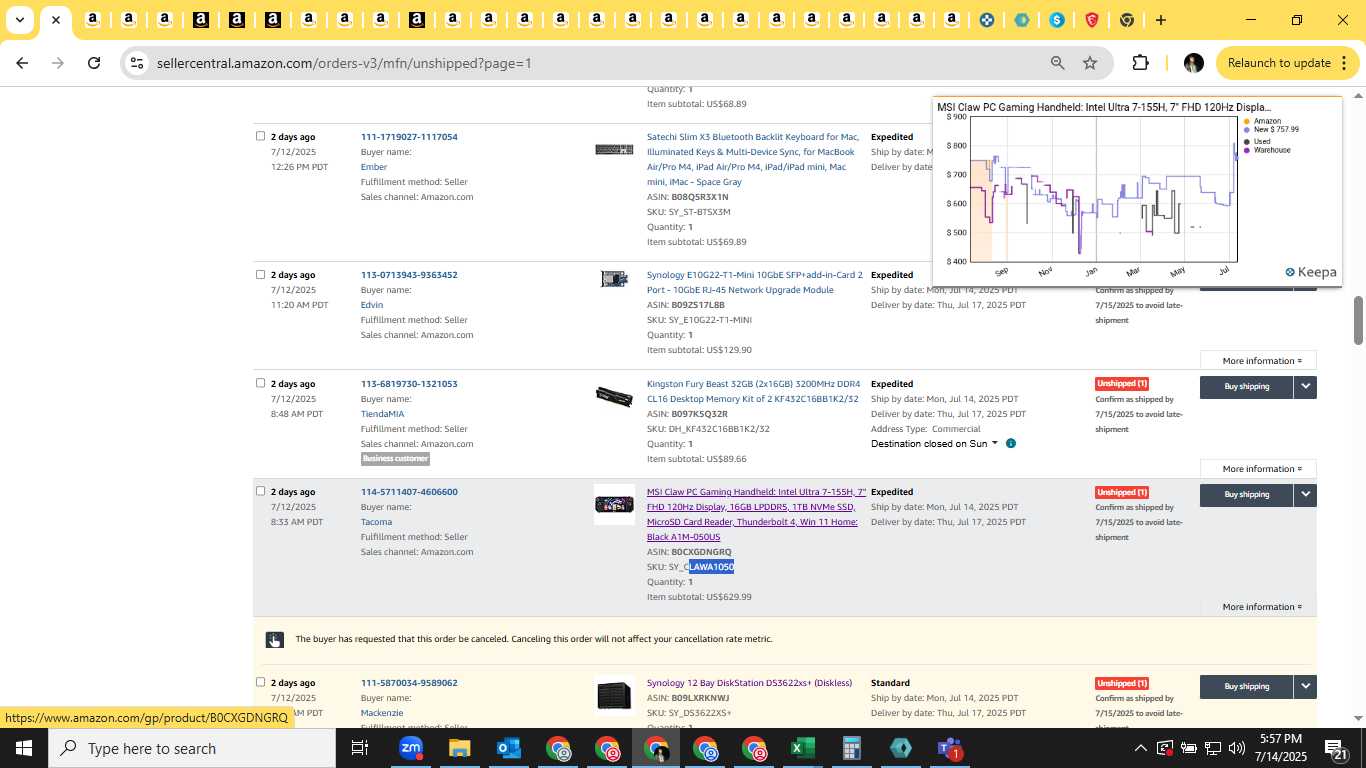
Task: Open site information icon in address bar
Action: (x=137, y=63)
